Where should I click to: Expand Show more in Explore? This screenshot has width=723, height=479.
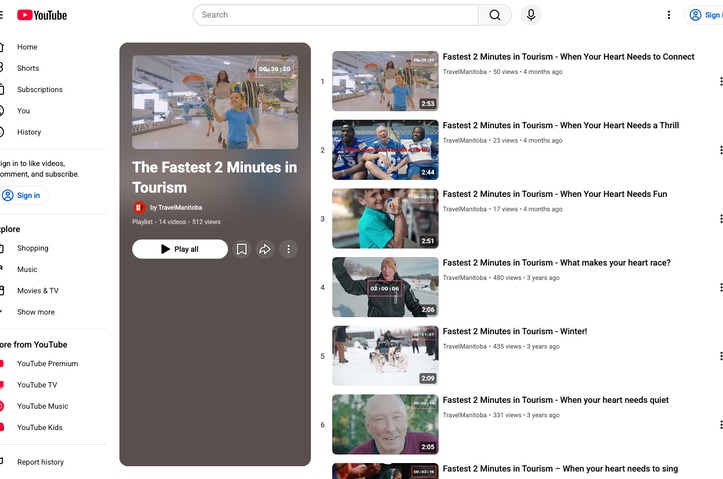[x=36, y=311]
